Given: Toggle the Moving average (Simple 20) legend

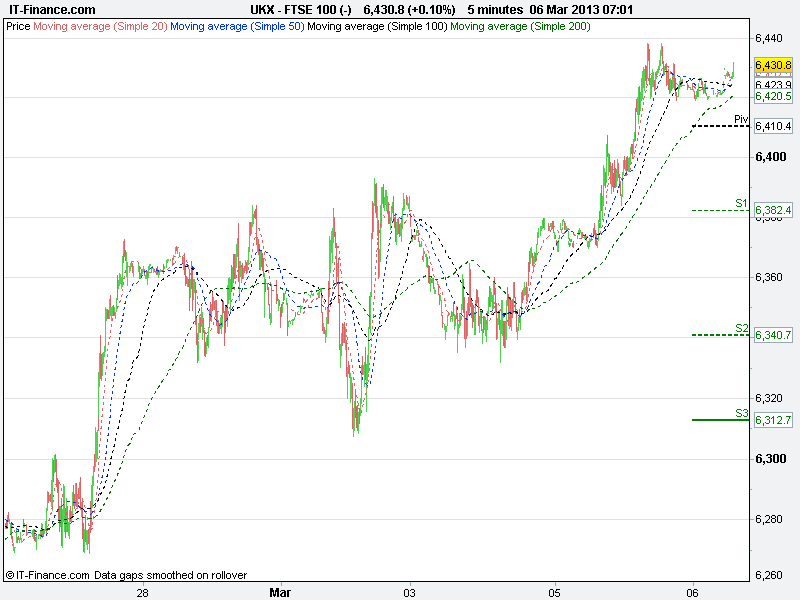Looking at the screenshot, I should pyautogui.click(x=100, y=26).
